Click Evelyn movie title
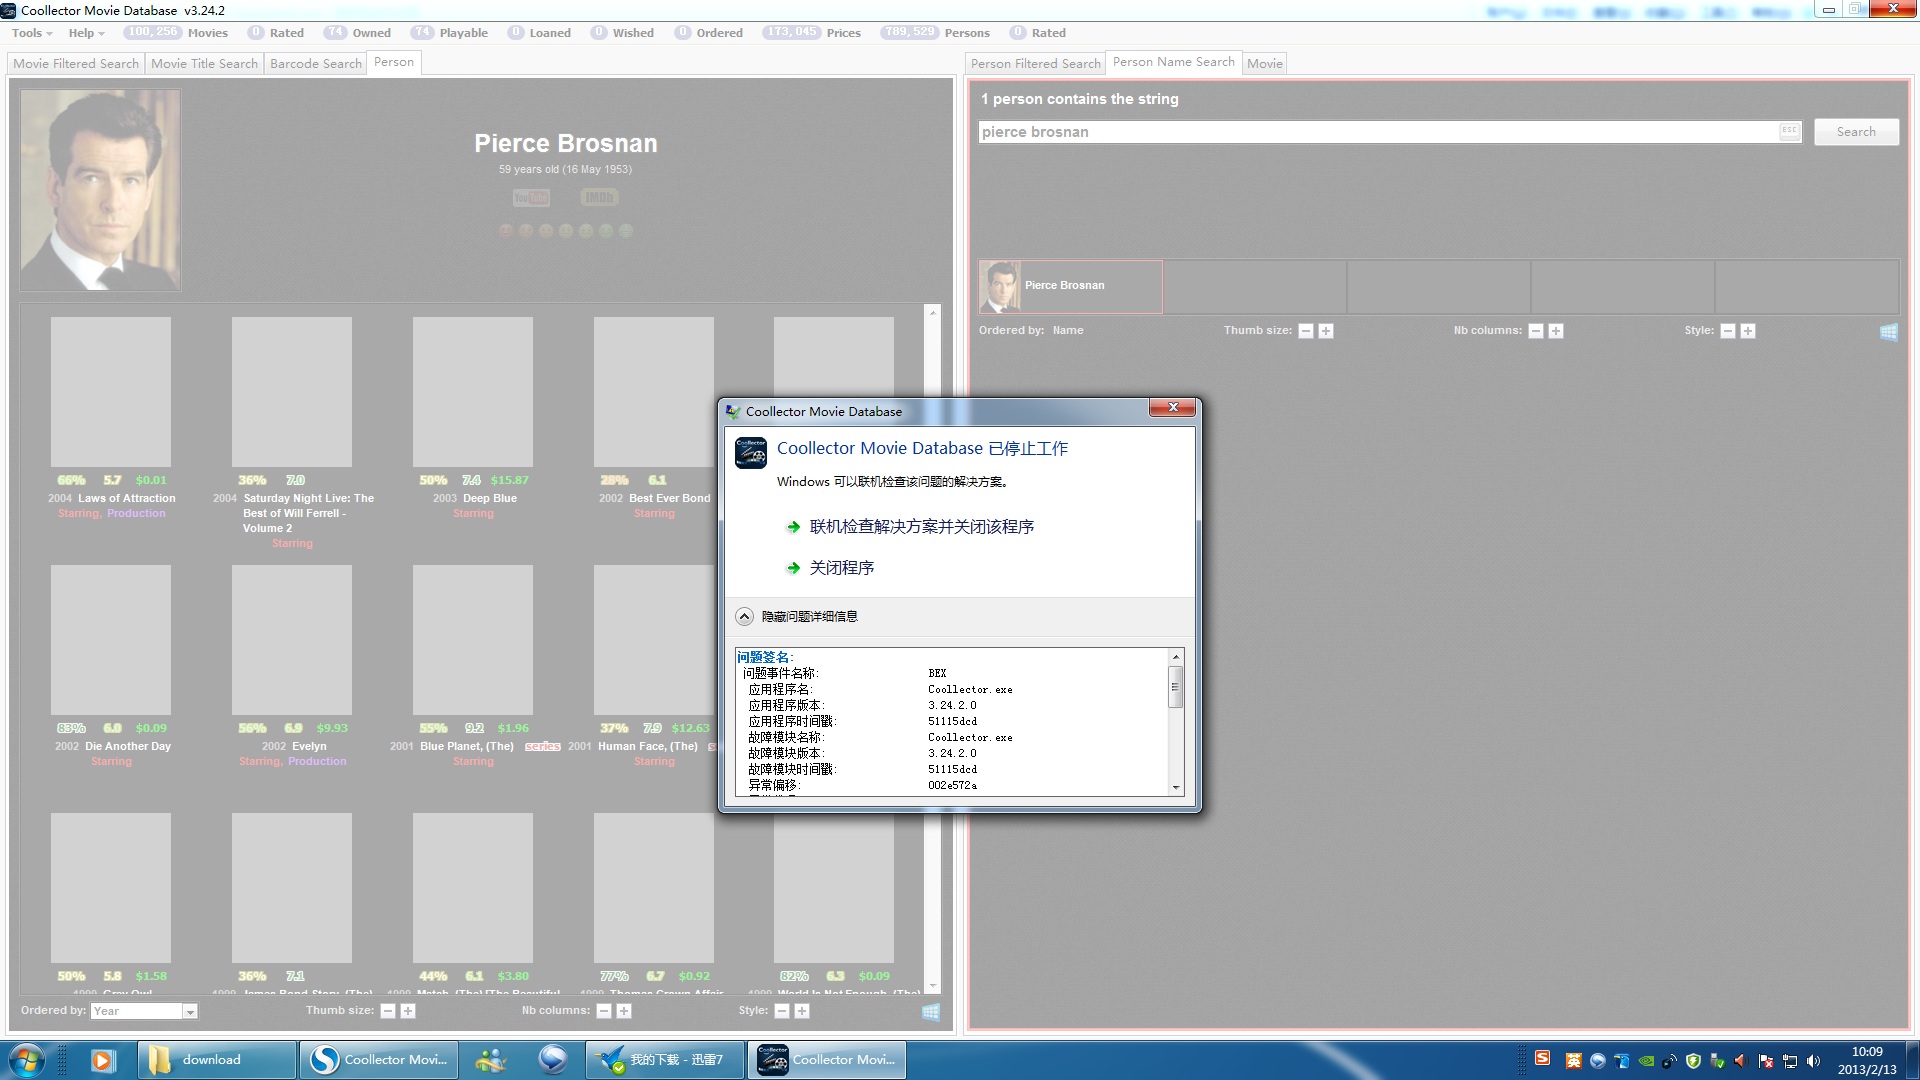Image resolution: width=1920 pixels, height=1080 pixels. point(309,746)
